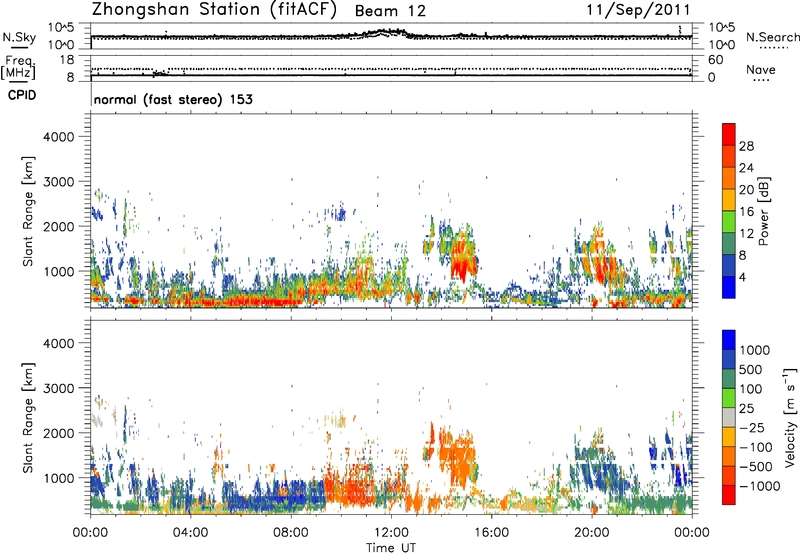
Task: Pick the teal 100–500 Velocity colorbar segment
Action: point(729,379)
